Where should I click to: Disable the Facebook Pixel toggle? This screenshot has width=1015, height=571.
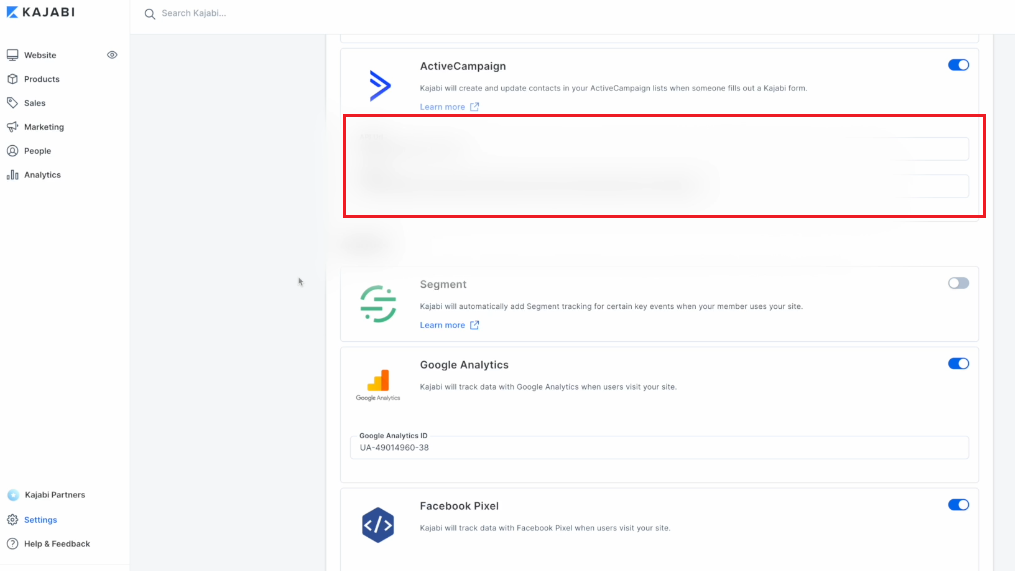(x=958, y=504)
